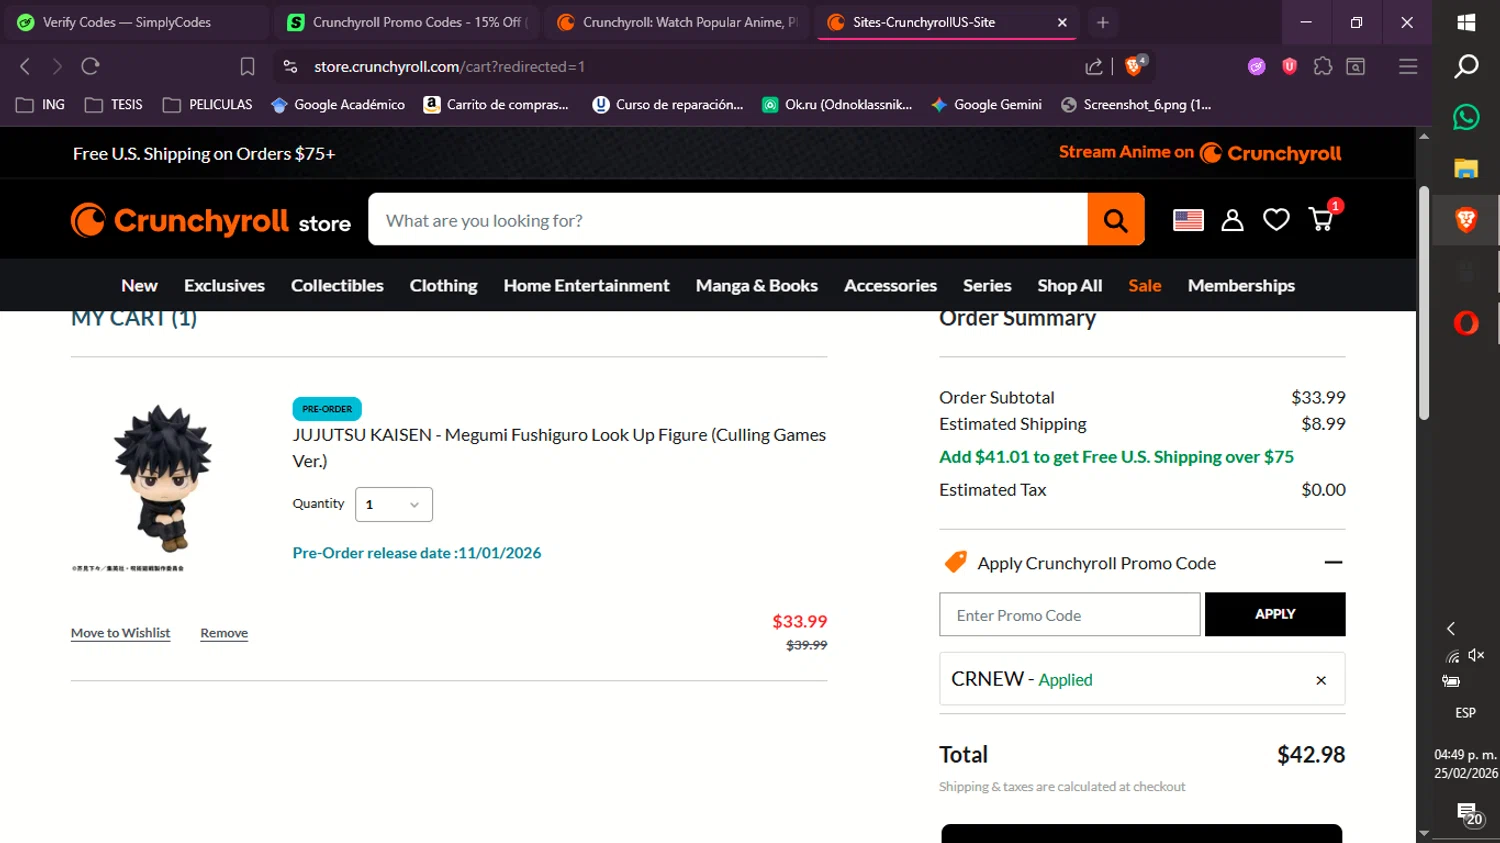Click the orange search magnifier button
The width and height of the screenshot is (1500, 843).
tap(1116, 219)
